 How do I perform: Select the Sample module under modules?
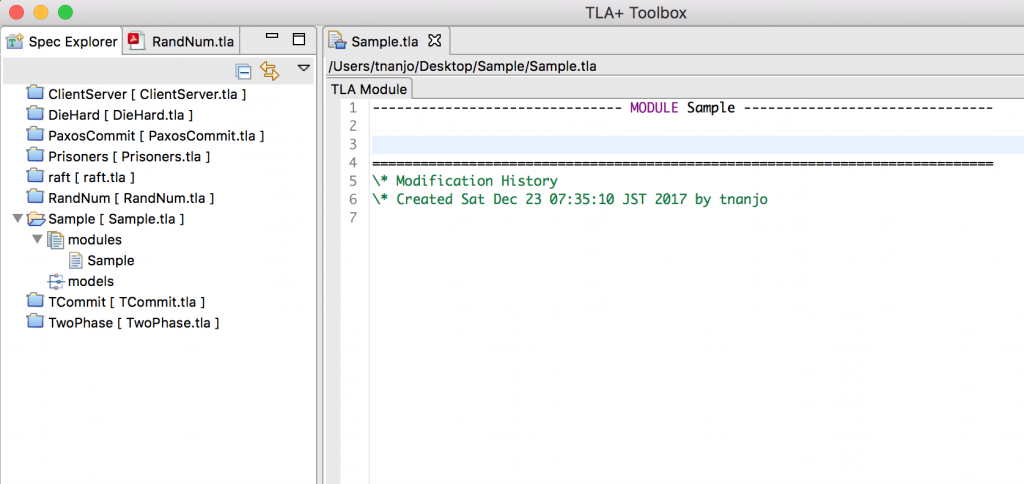(x=111, y=261)
